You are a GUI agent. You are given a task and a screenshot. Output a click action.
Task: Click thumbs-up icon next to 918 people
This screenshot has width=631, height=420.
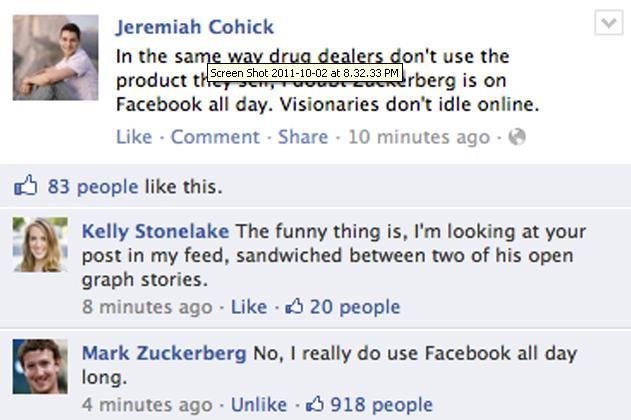[315, 405]
